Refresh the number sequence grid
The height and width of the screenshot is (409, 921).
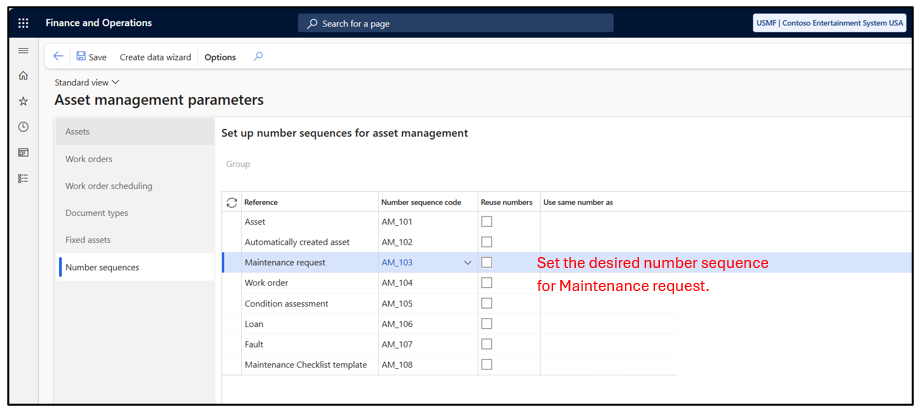(x=232, y=202)
